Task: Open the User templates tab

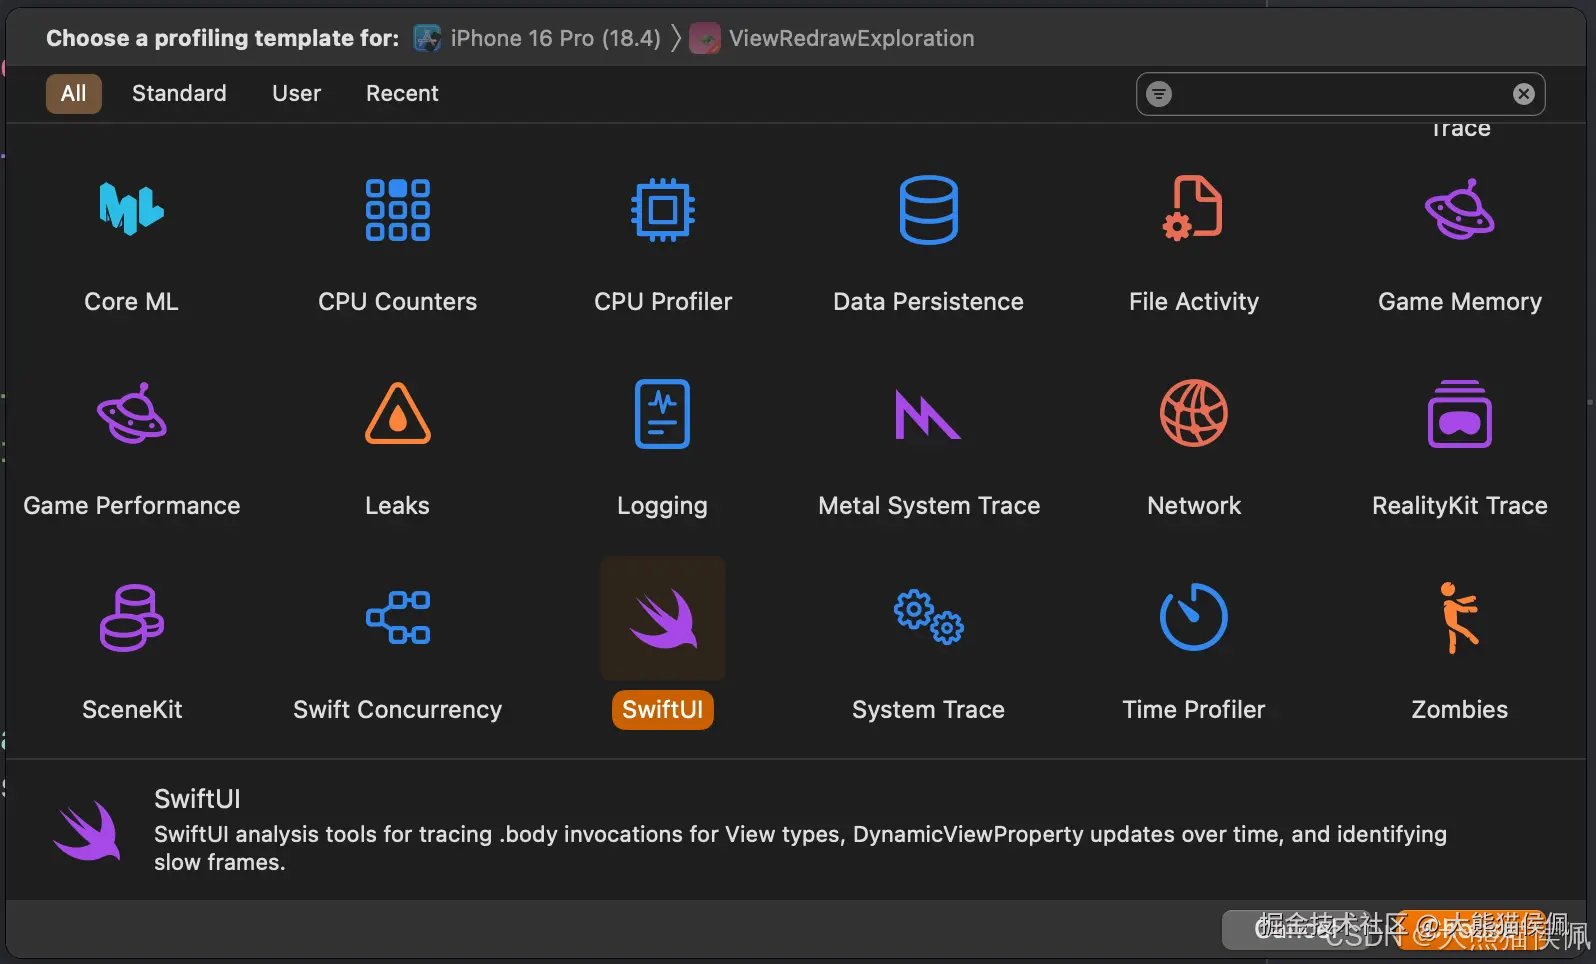Action: (296, 93)
